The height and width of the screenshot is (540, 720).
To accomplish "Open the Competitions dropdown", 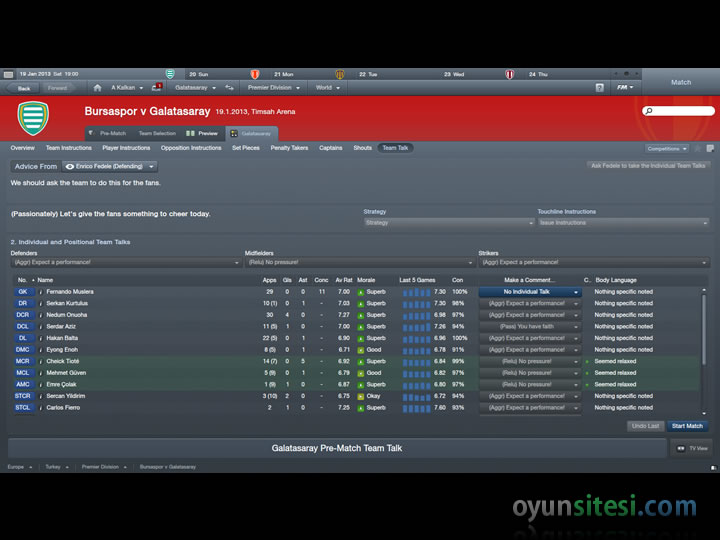I will pos(667,148).
